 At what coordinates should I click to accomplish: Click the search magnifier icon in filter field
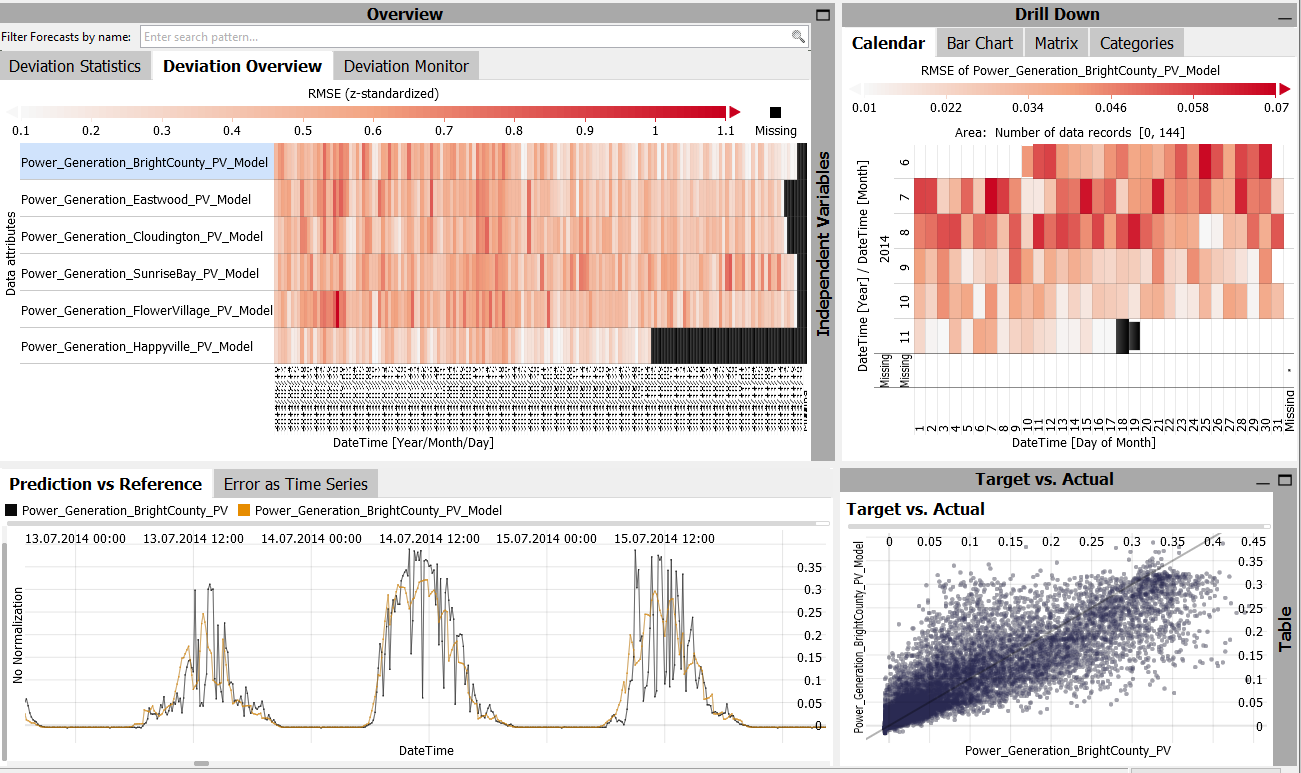[797, 37]
